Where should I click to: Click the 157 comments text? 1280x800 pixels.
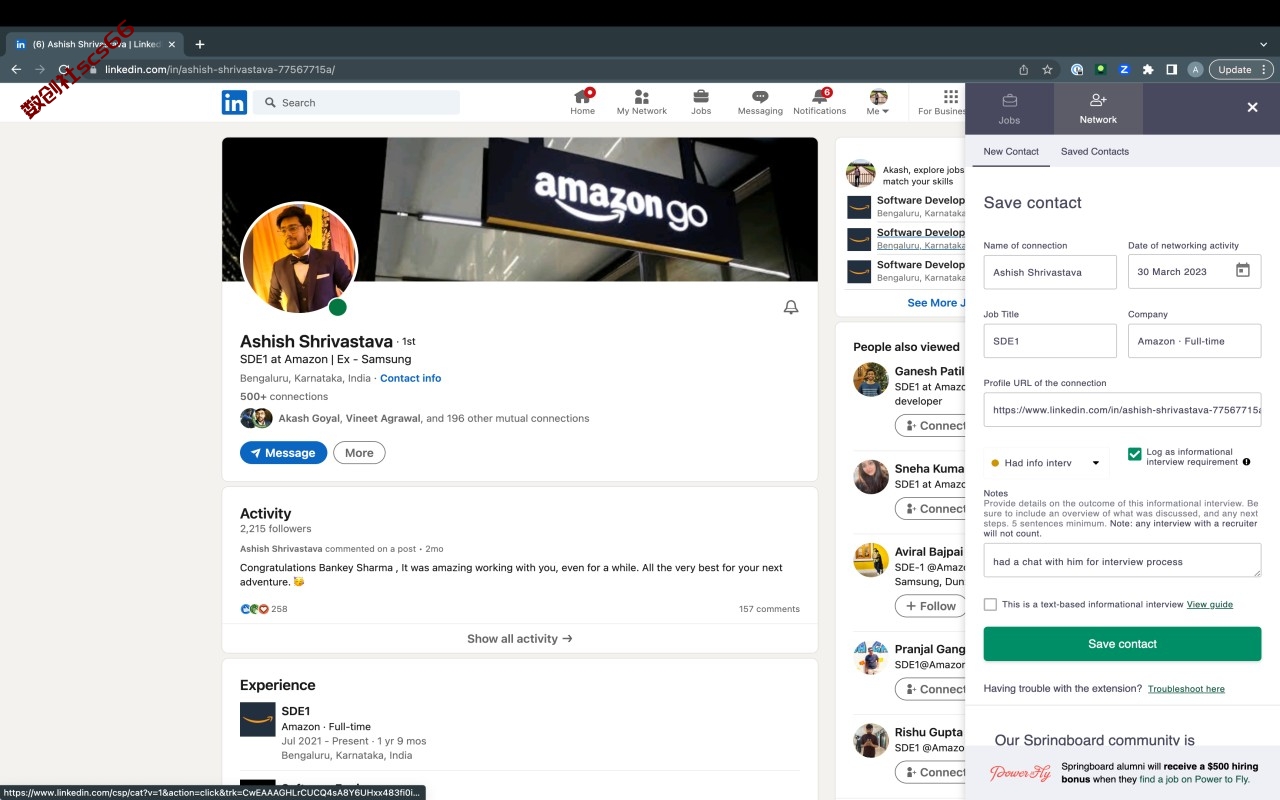(x=769, y=608)
